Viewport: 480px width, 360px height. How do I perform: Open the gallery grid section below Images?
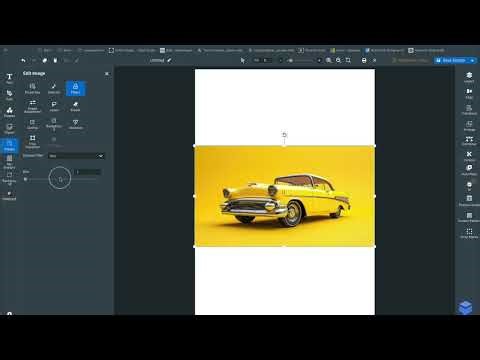[x=9, y=162]
